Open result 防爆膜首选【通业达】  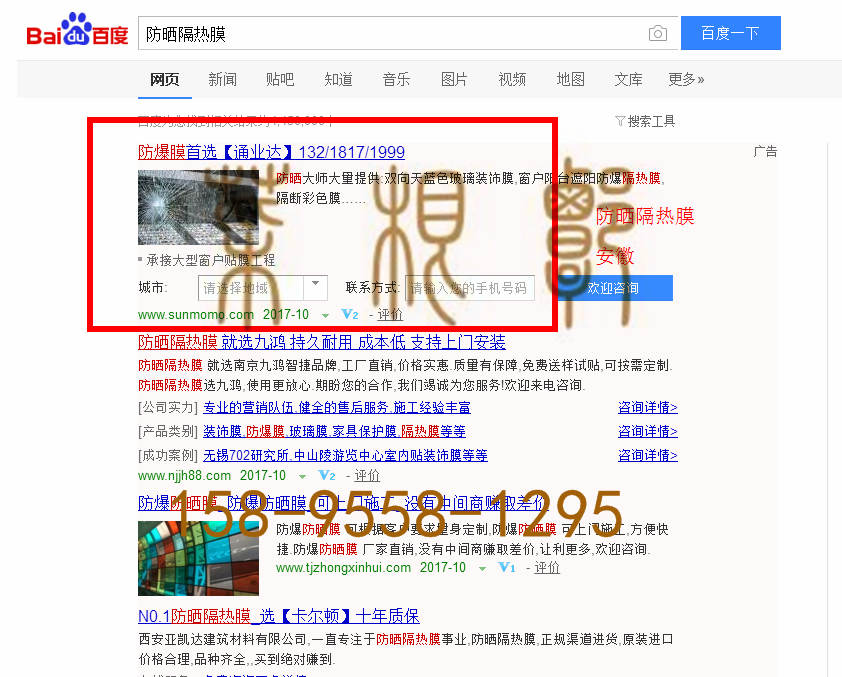(271, 152)
